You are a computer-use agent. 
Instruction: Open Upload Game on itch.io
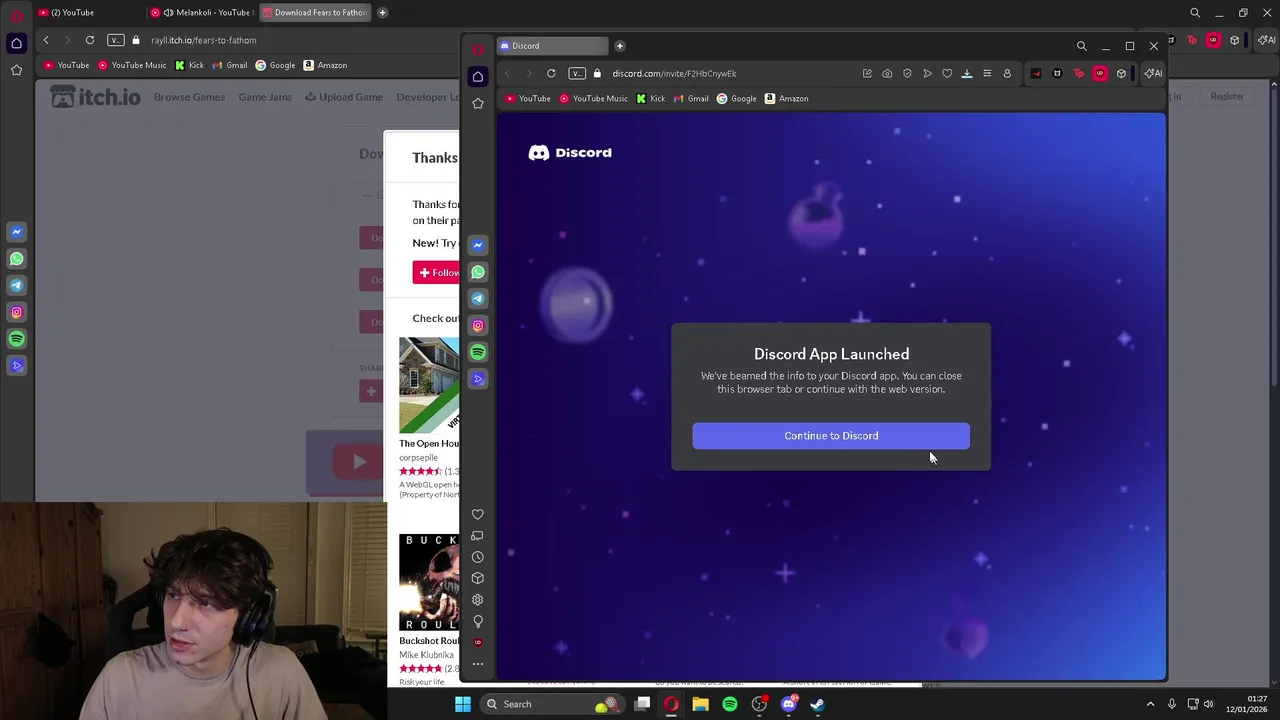344,97
